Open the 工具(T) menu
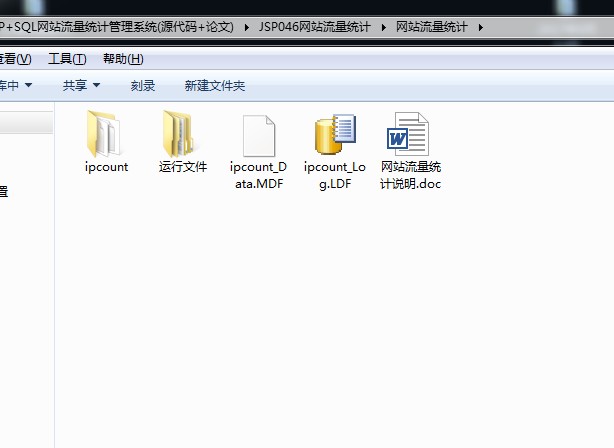614x448 pixels. coord(67,59)
